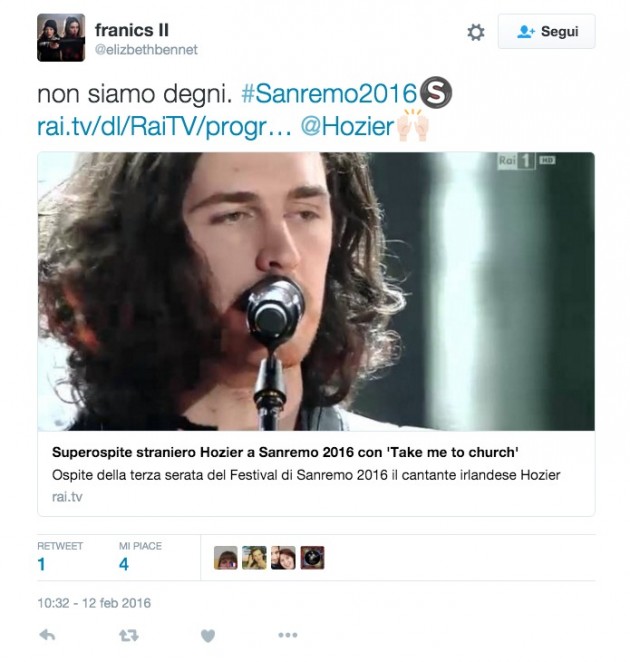Viewport: 630px width, 662px height.
Task: Open the 'Superospite straniero Hozier' card headline
Action: [285, 452]
